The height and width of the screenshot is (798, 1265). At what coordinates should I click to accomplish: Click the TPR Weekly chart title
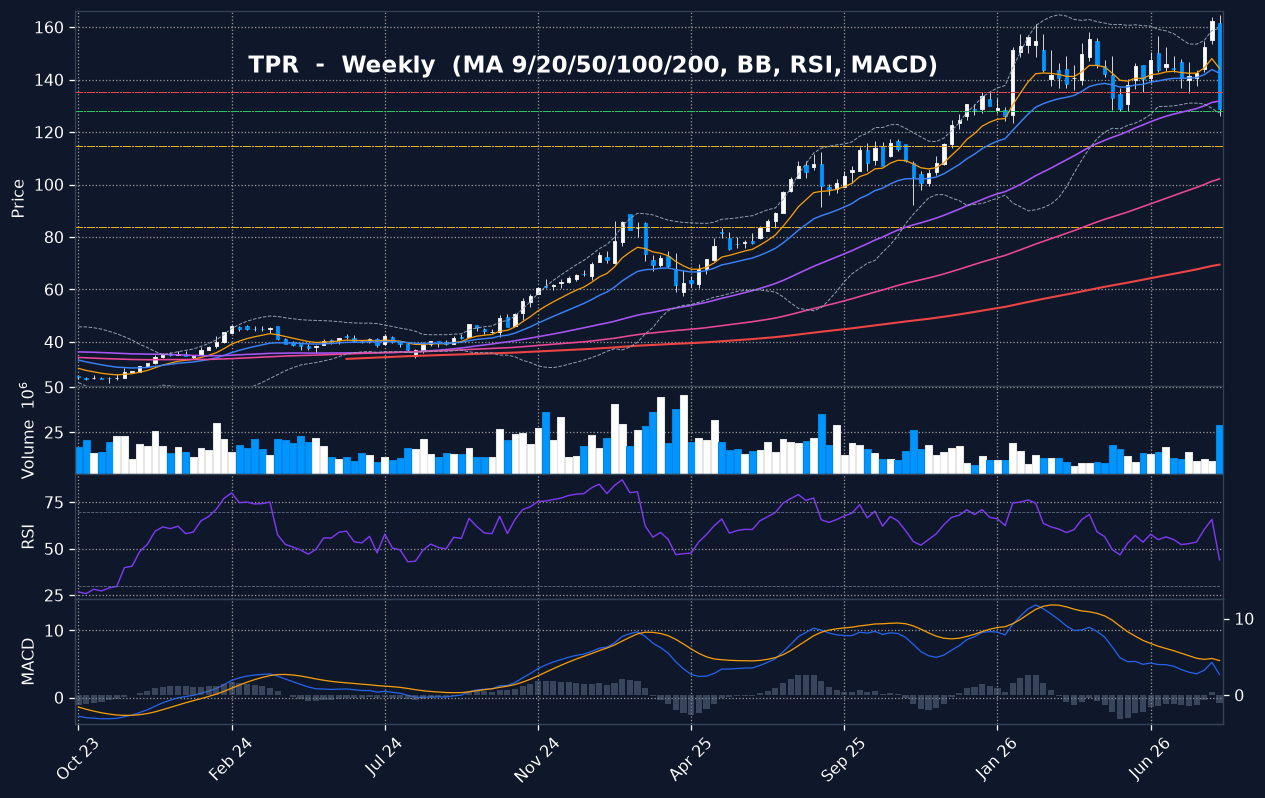(x=593, y=65)
